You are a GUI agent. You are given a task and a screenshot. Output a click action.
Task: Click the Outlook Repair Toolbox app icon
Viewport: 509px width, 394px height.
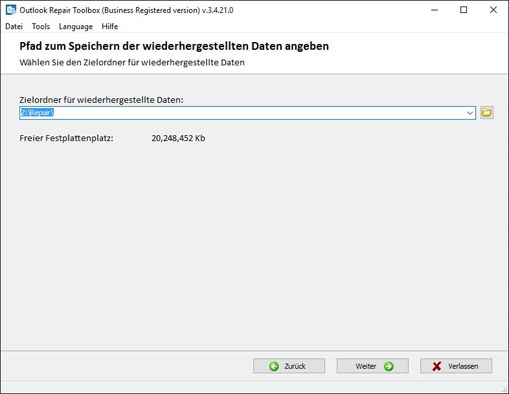point(11,10)
